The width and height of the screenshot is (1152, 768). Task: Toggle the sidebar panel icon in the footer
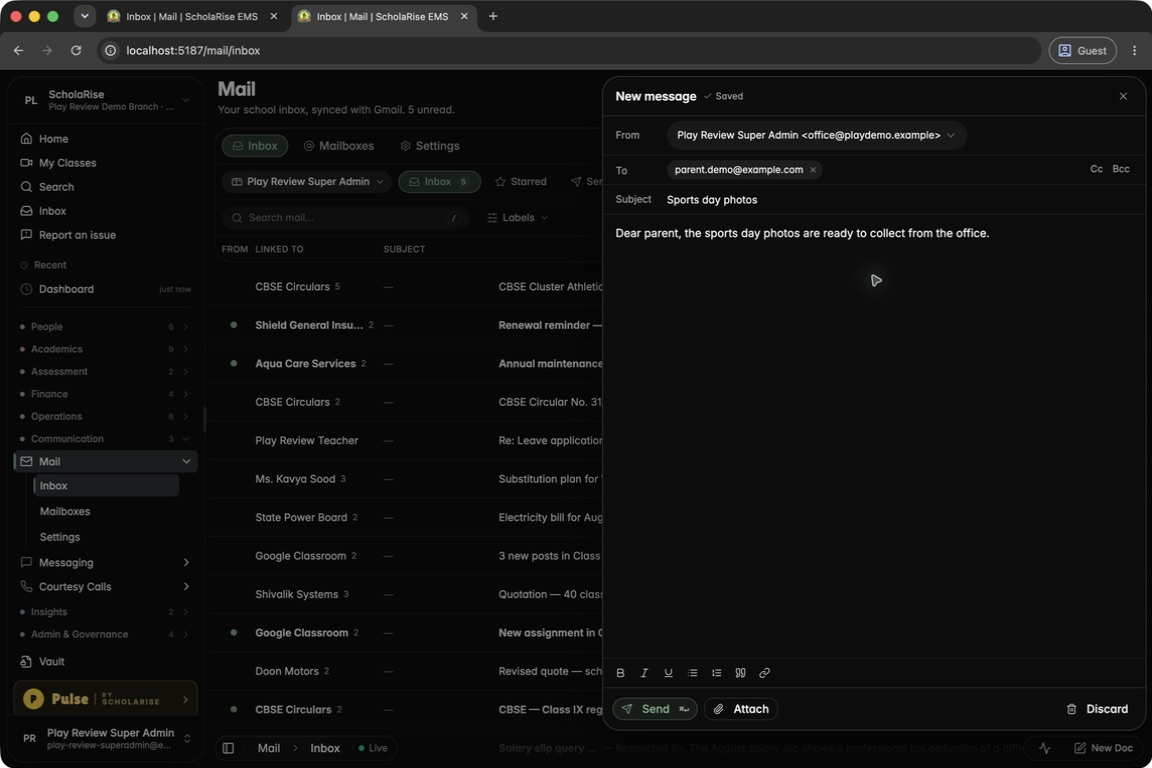click(228, 748)
